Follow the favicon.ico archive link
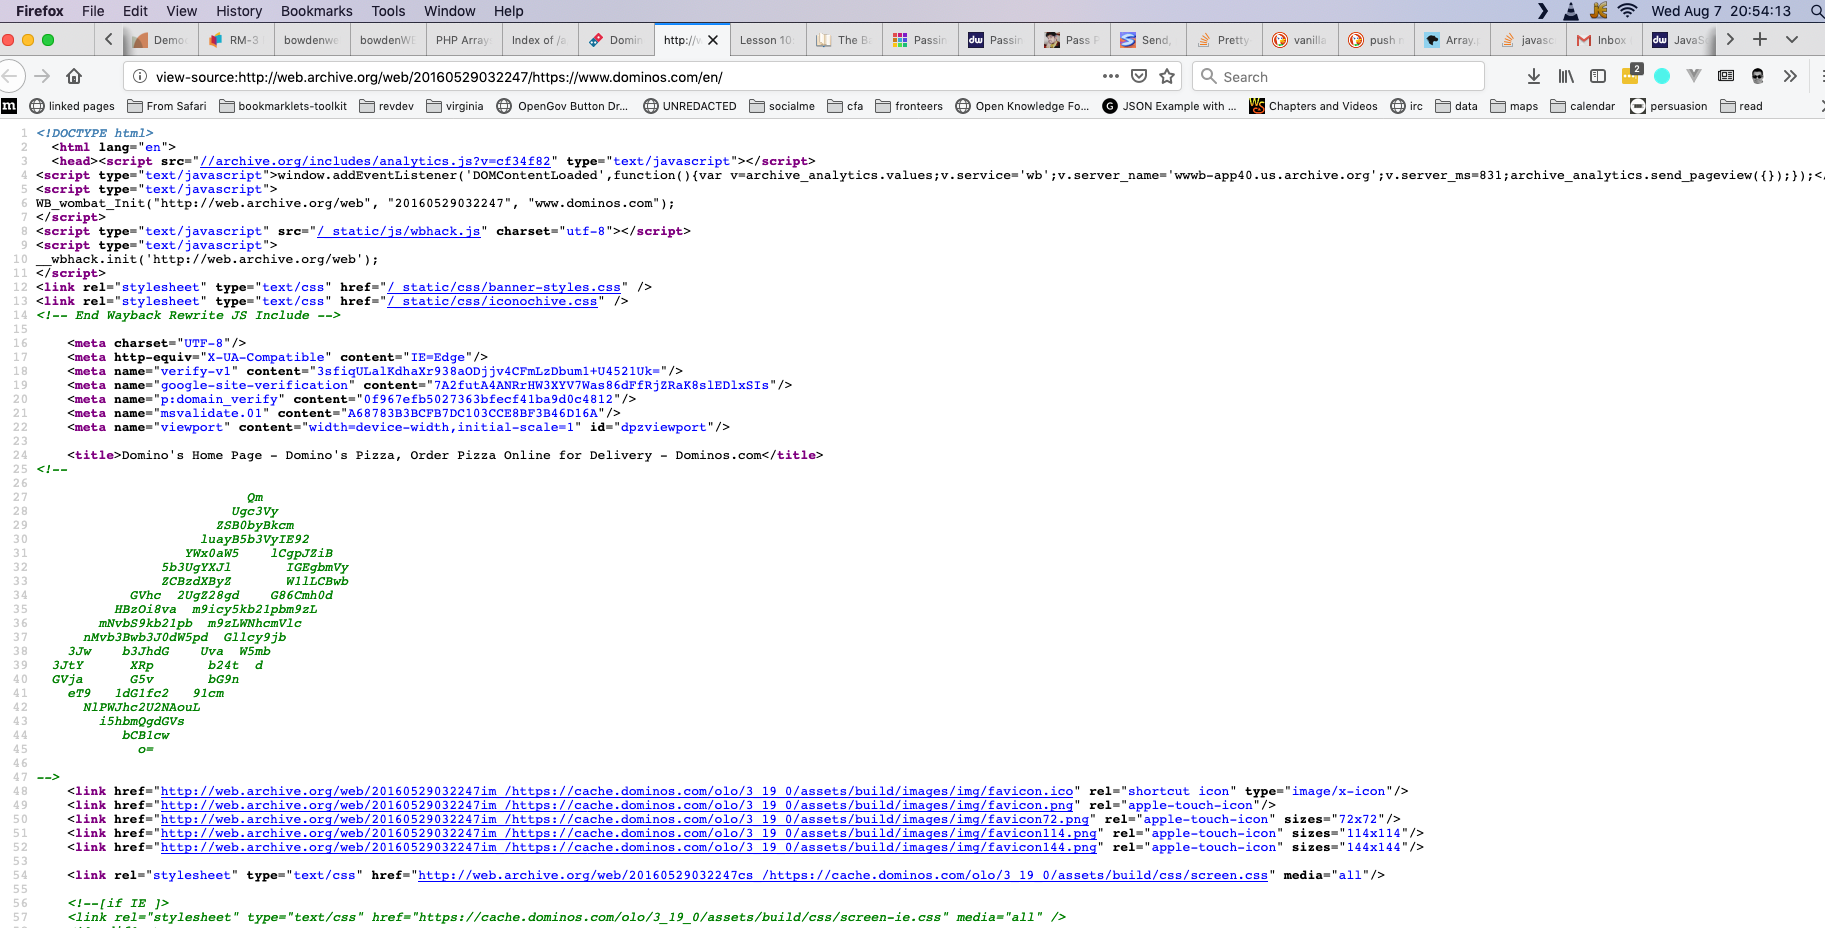This screenshot has height=928, width=1825. coord(617,791)
